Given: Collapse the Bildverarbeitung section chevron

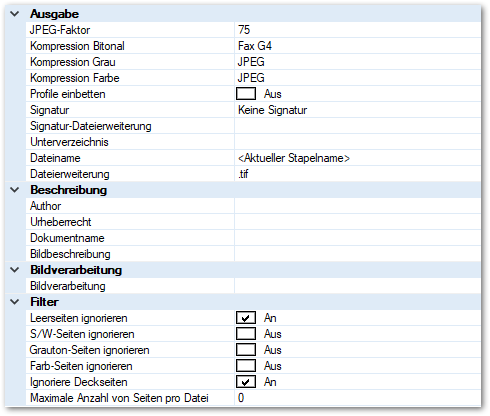Looking at the screenshot, I should pyautogui.click(x=15, y=270).
